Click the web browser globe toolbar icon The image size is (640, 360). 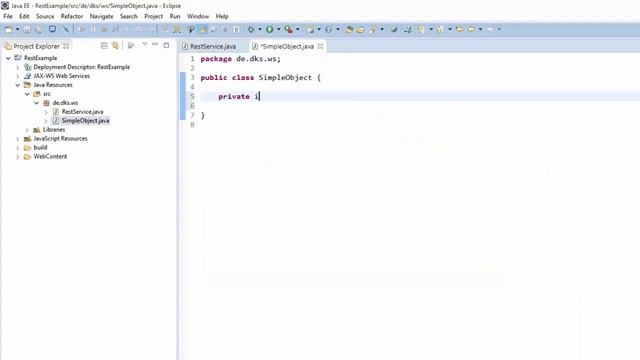394,29
